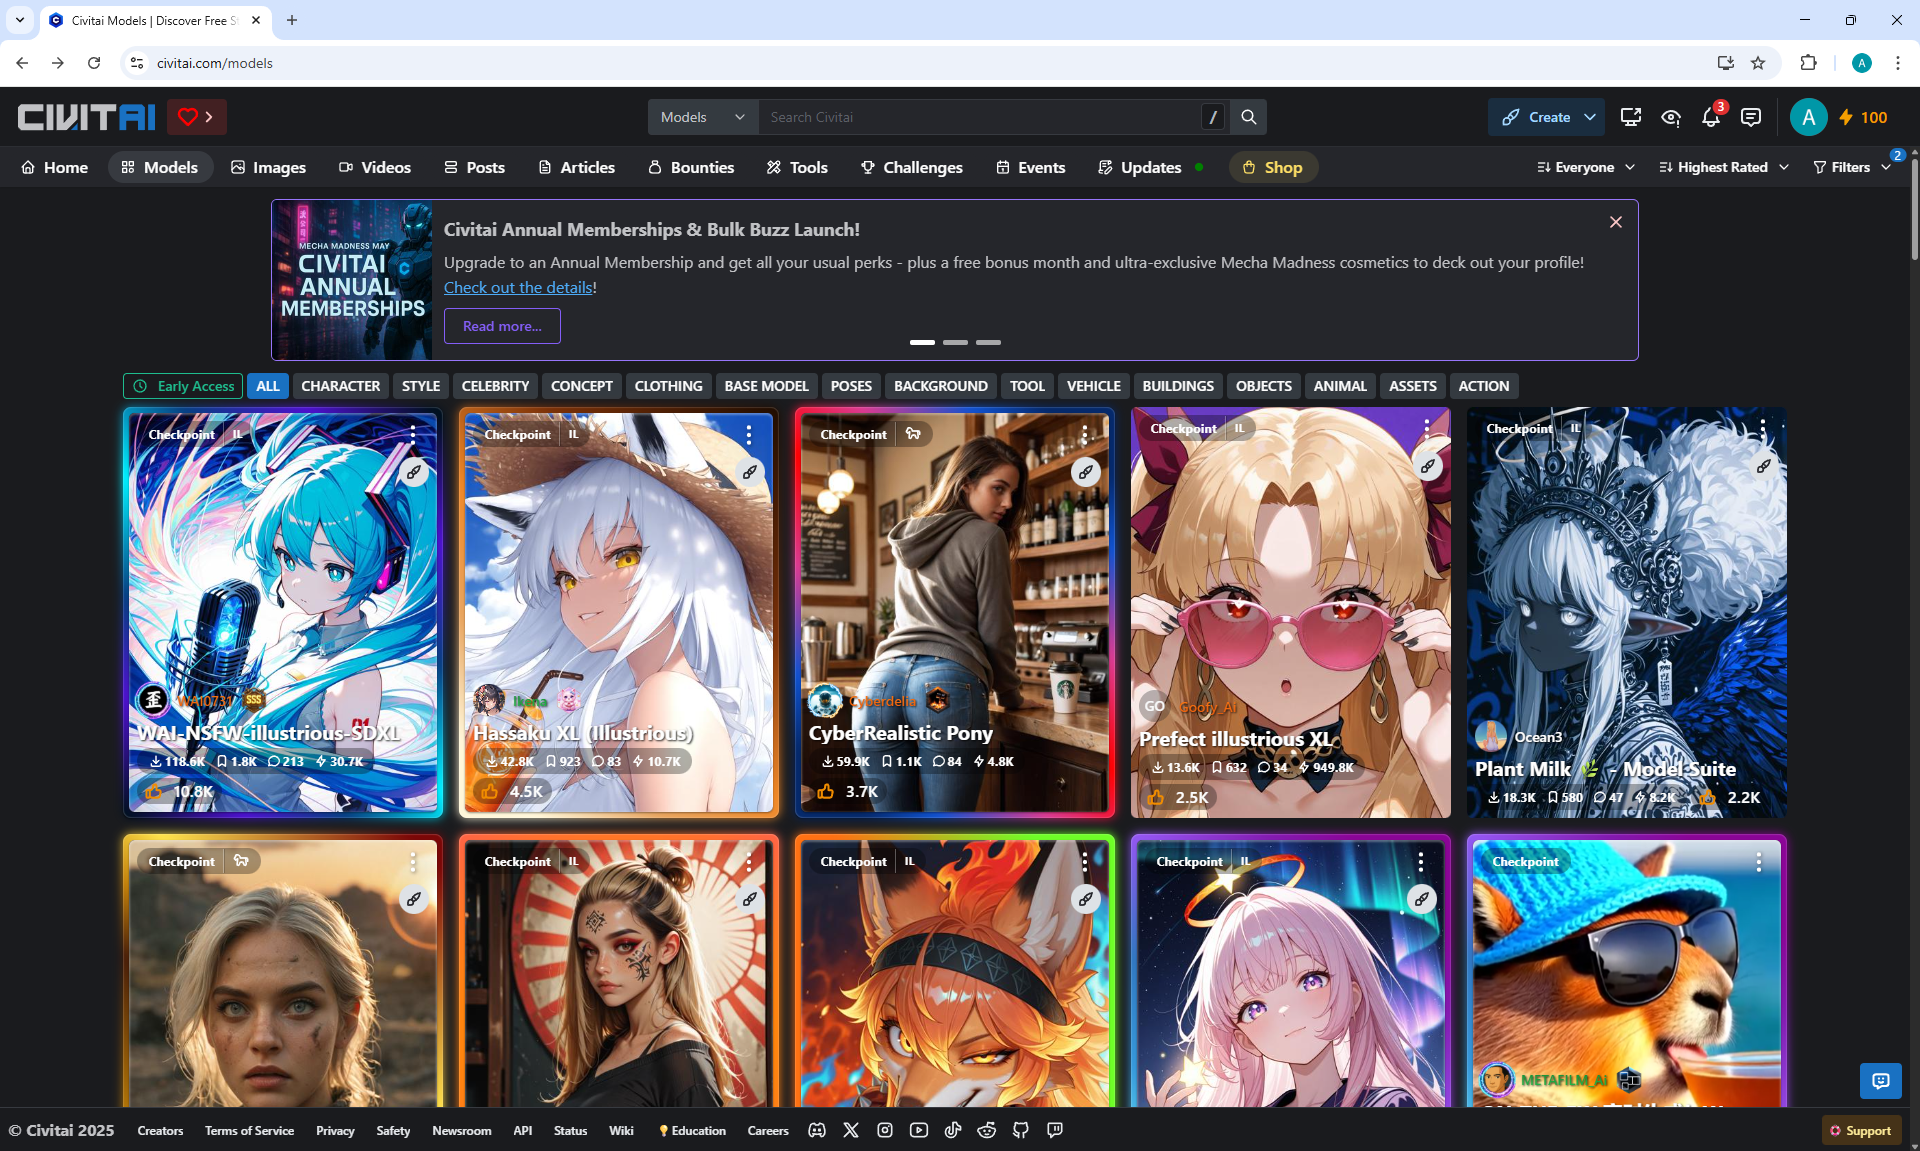
Task: Open the notifications bell icon
Action: point(1710,118)
